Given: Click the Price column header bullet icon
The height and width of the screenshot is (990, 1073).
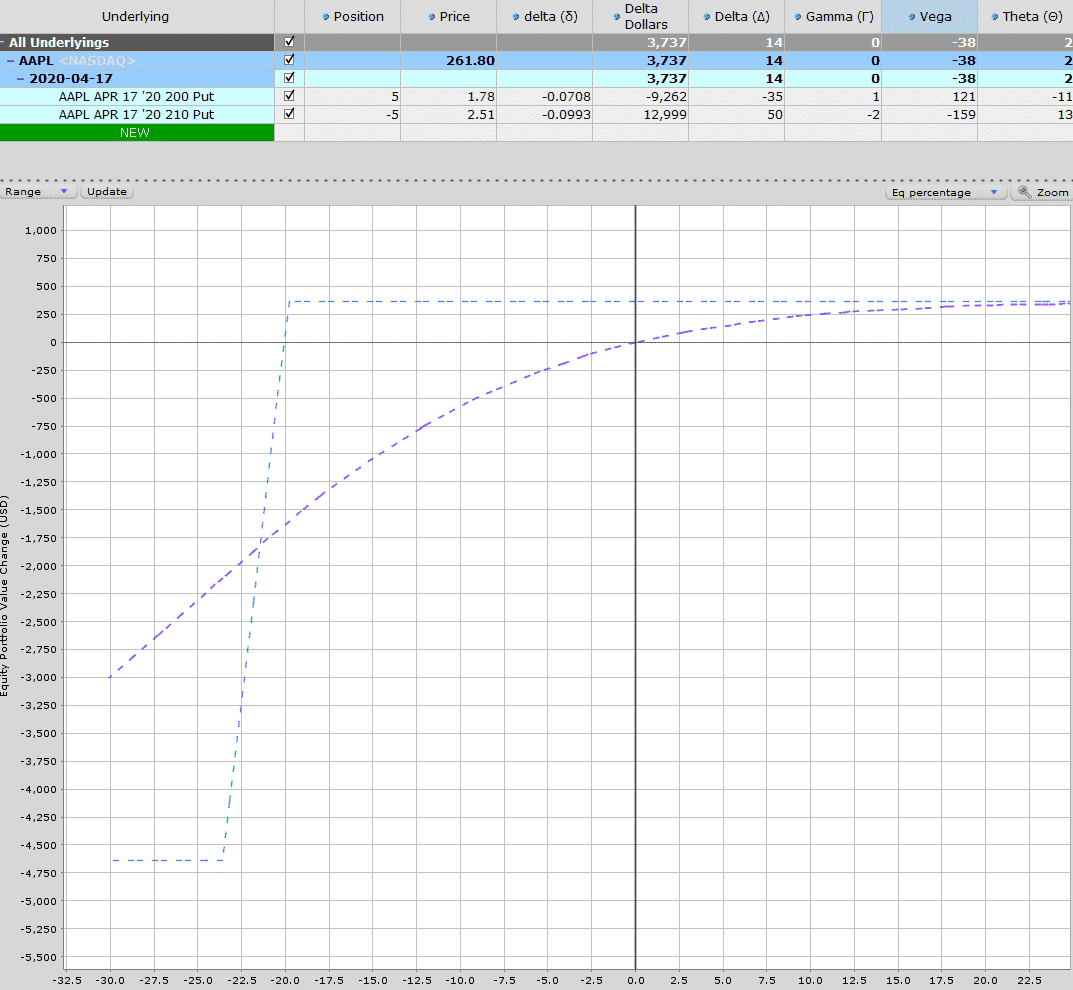Looking at the screenshot, I should [x=432, y=16].
